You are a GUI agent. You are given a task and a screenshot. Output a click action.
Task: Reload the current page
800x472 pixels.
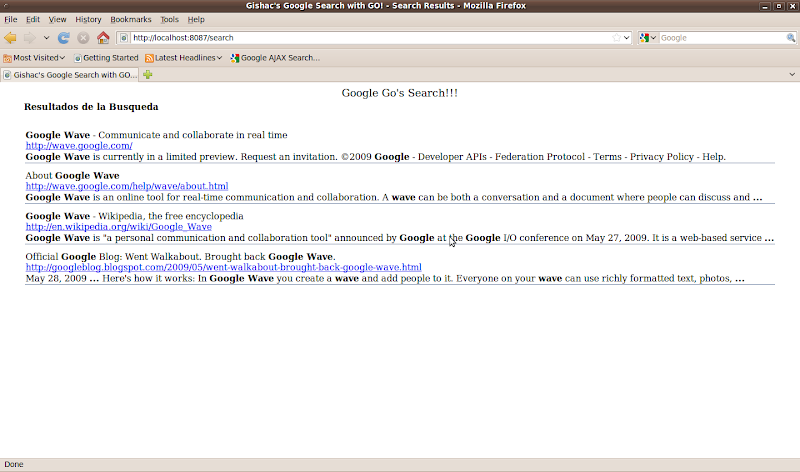[x=63, y=38]
